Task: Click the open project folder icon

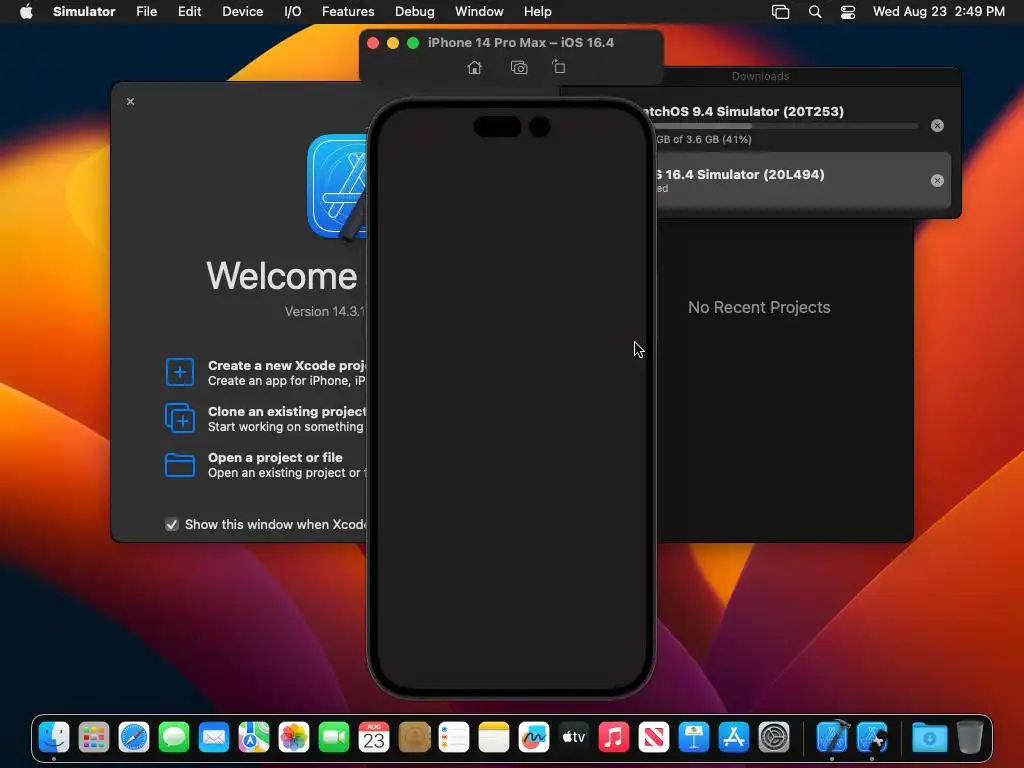Action: (x=180, y=465)
